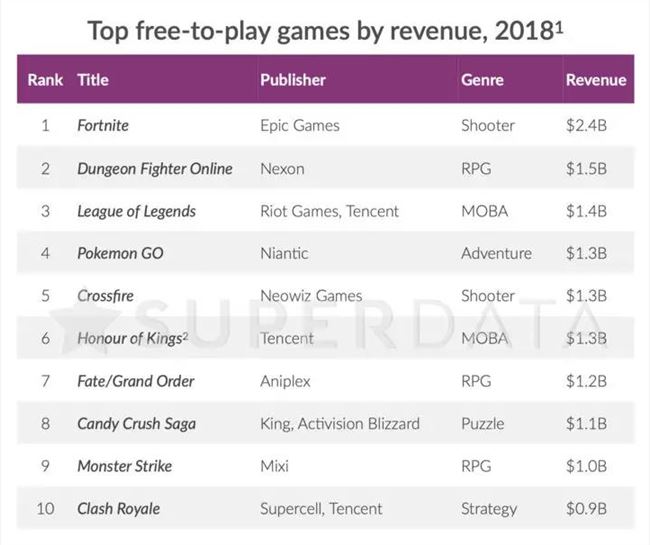The image size is (650, 545).
Task: Click the Pokemon GO title
Action: point(120,253)
